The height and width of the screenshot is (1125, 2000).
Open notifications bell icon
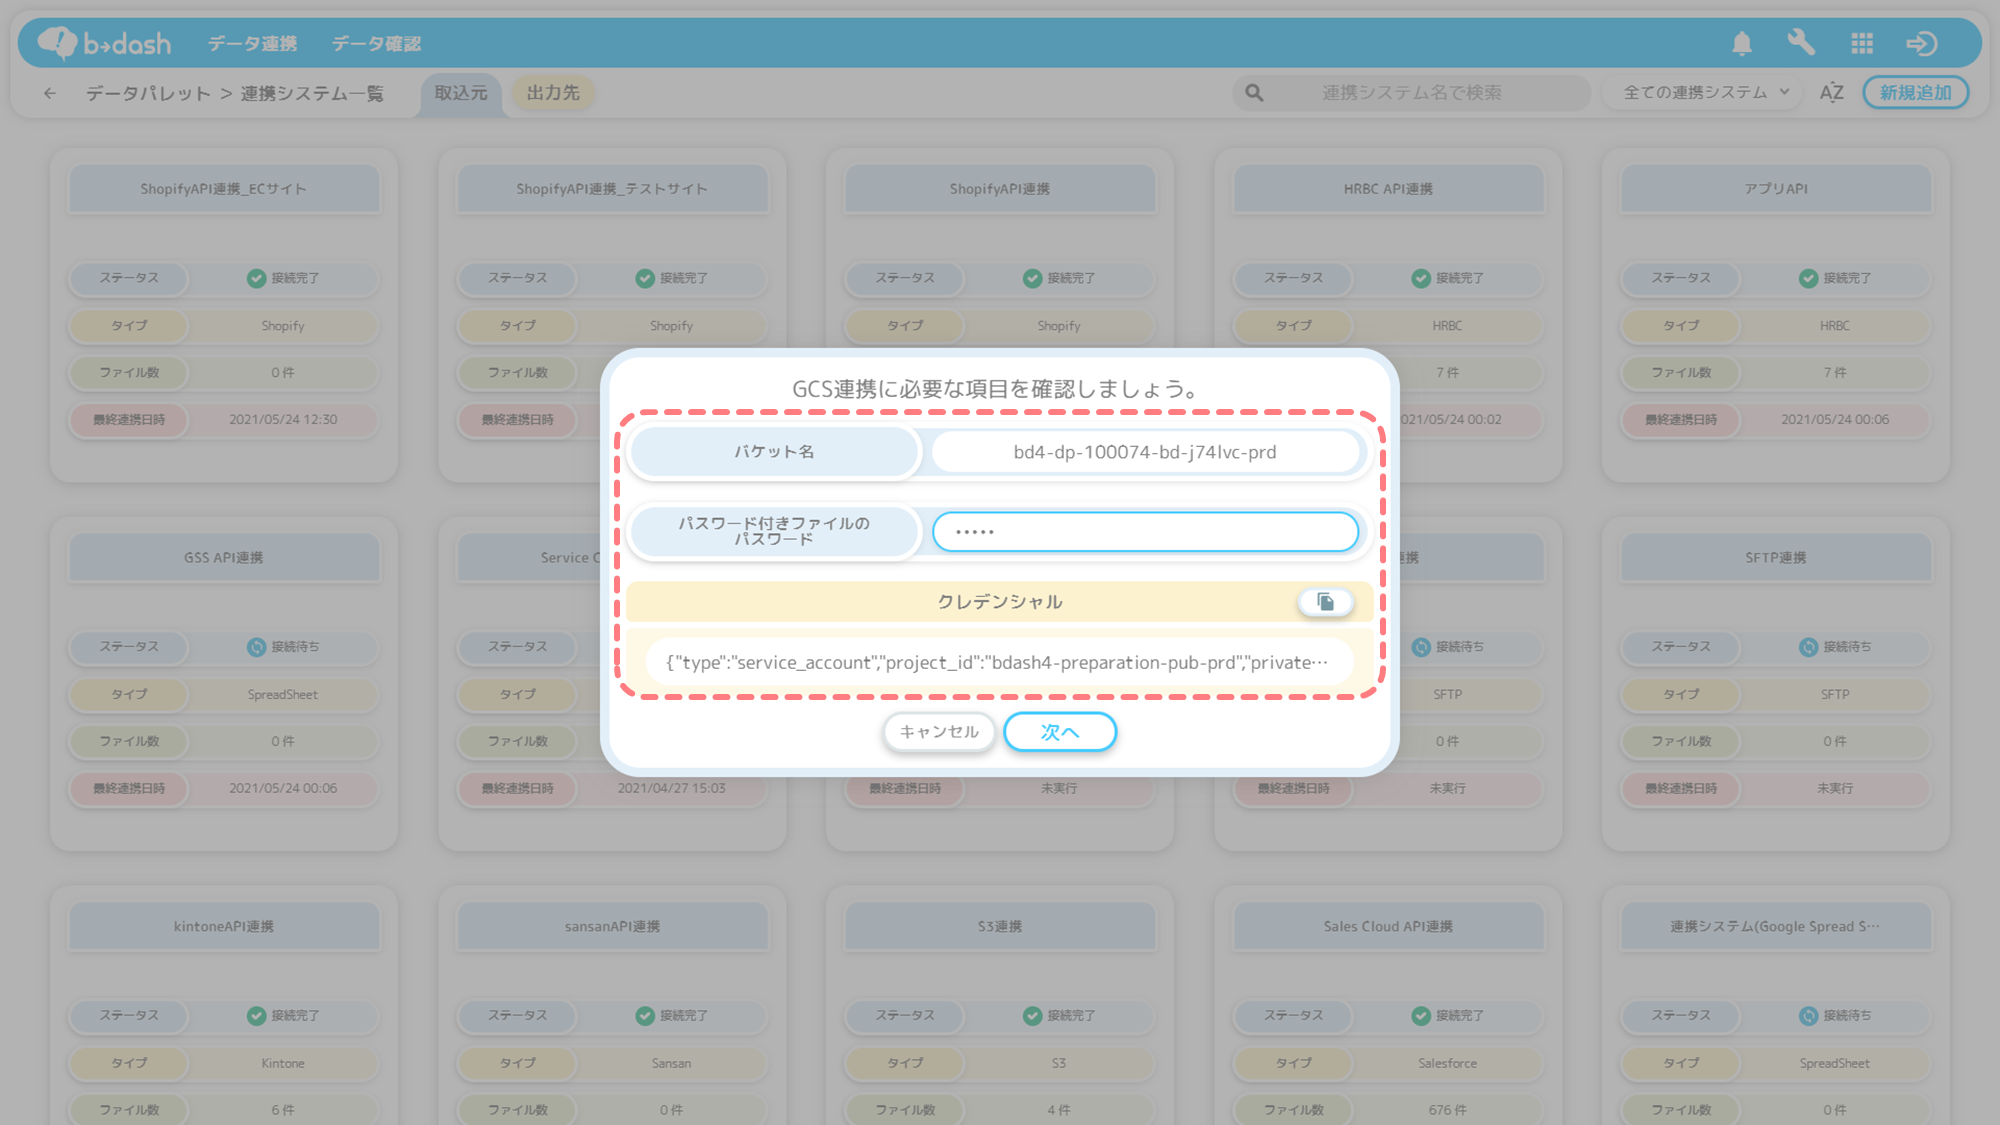pos(1742,43)
